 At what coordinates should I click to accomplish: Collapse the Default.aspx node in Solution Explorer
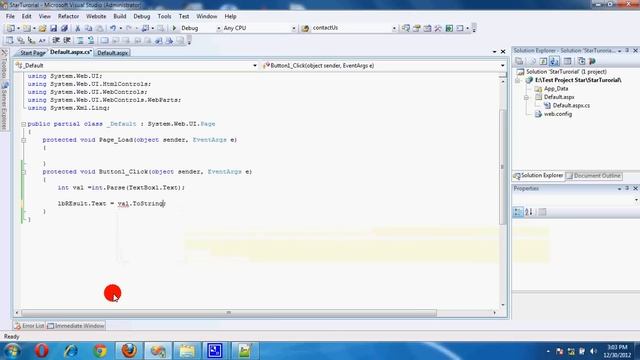526,97
